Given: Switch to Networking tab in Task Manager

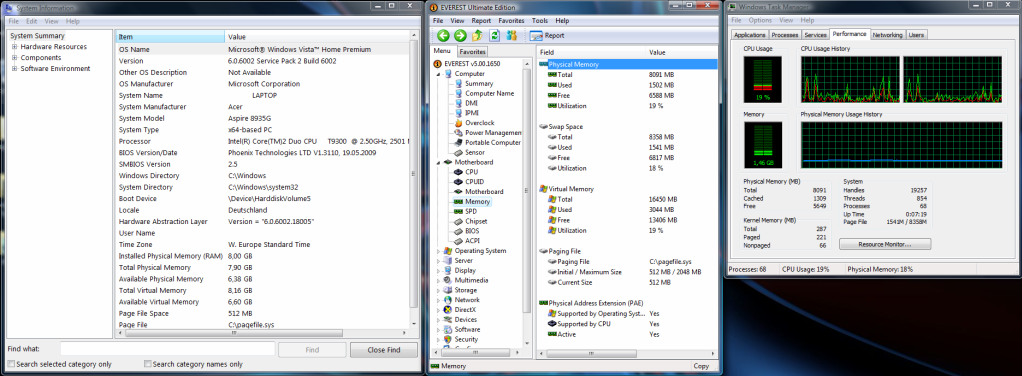Looking at the screenshot, I should click(x=887, y=35).
